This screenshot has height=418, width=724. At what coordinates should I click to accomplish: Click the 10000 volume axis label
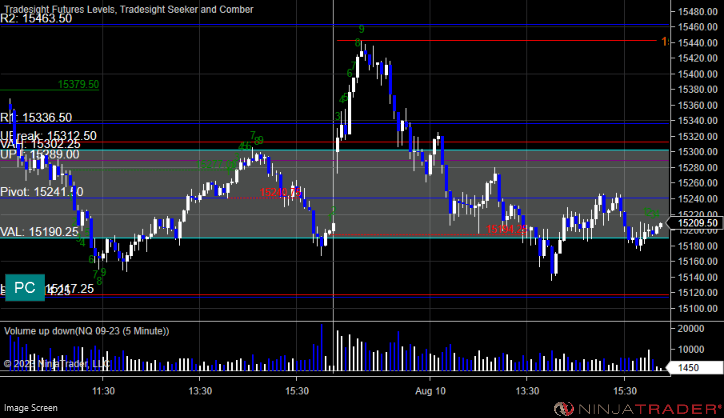[x=691, y=350]
